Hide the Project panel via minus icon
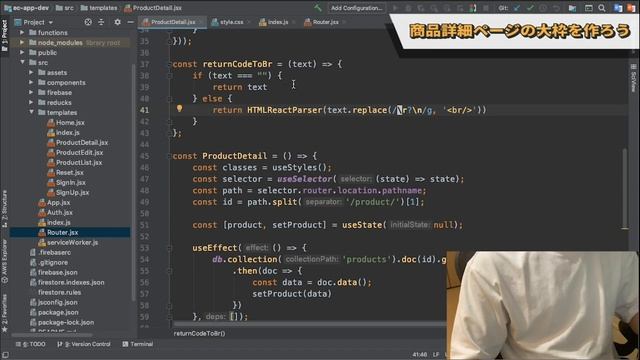The height and width of the screenshot is (360, 640). pyautogui.click(x=130, y=22)
